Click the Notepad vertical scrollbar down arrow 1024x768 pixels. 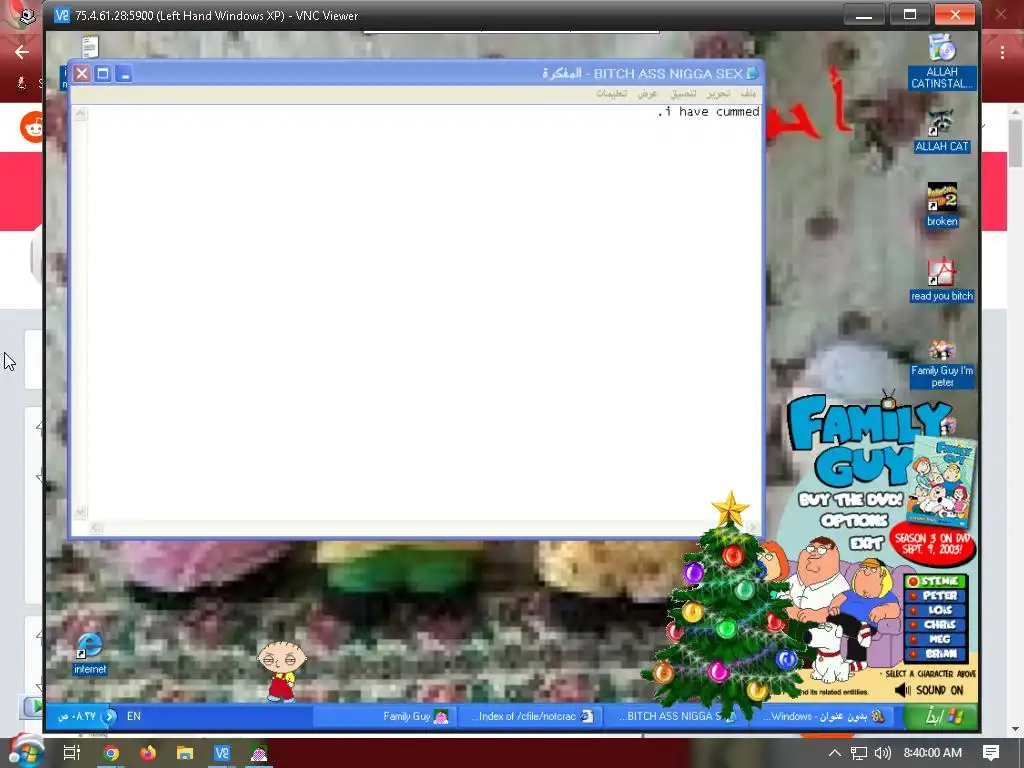coord(80,511)
